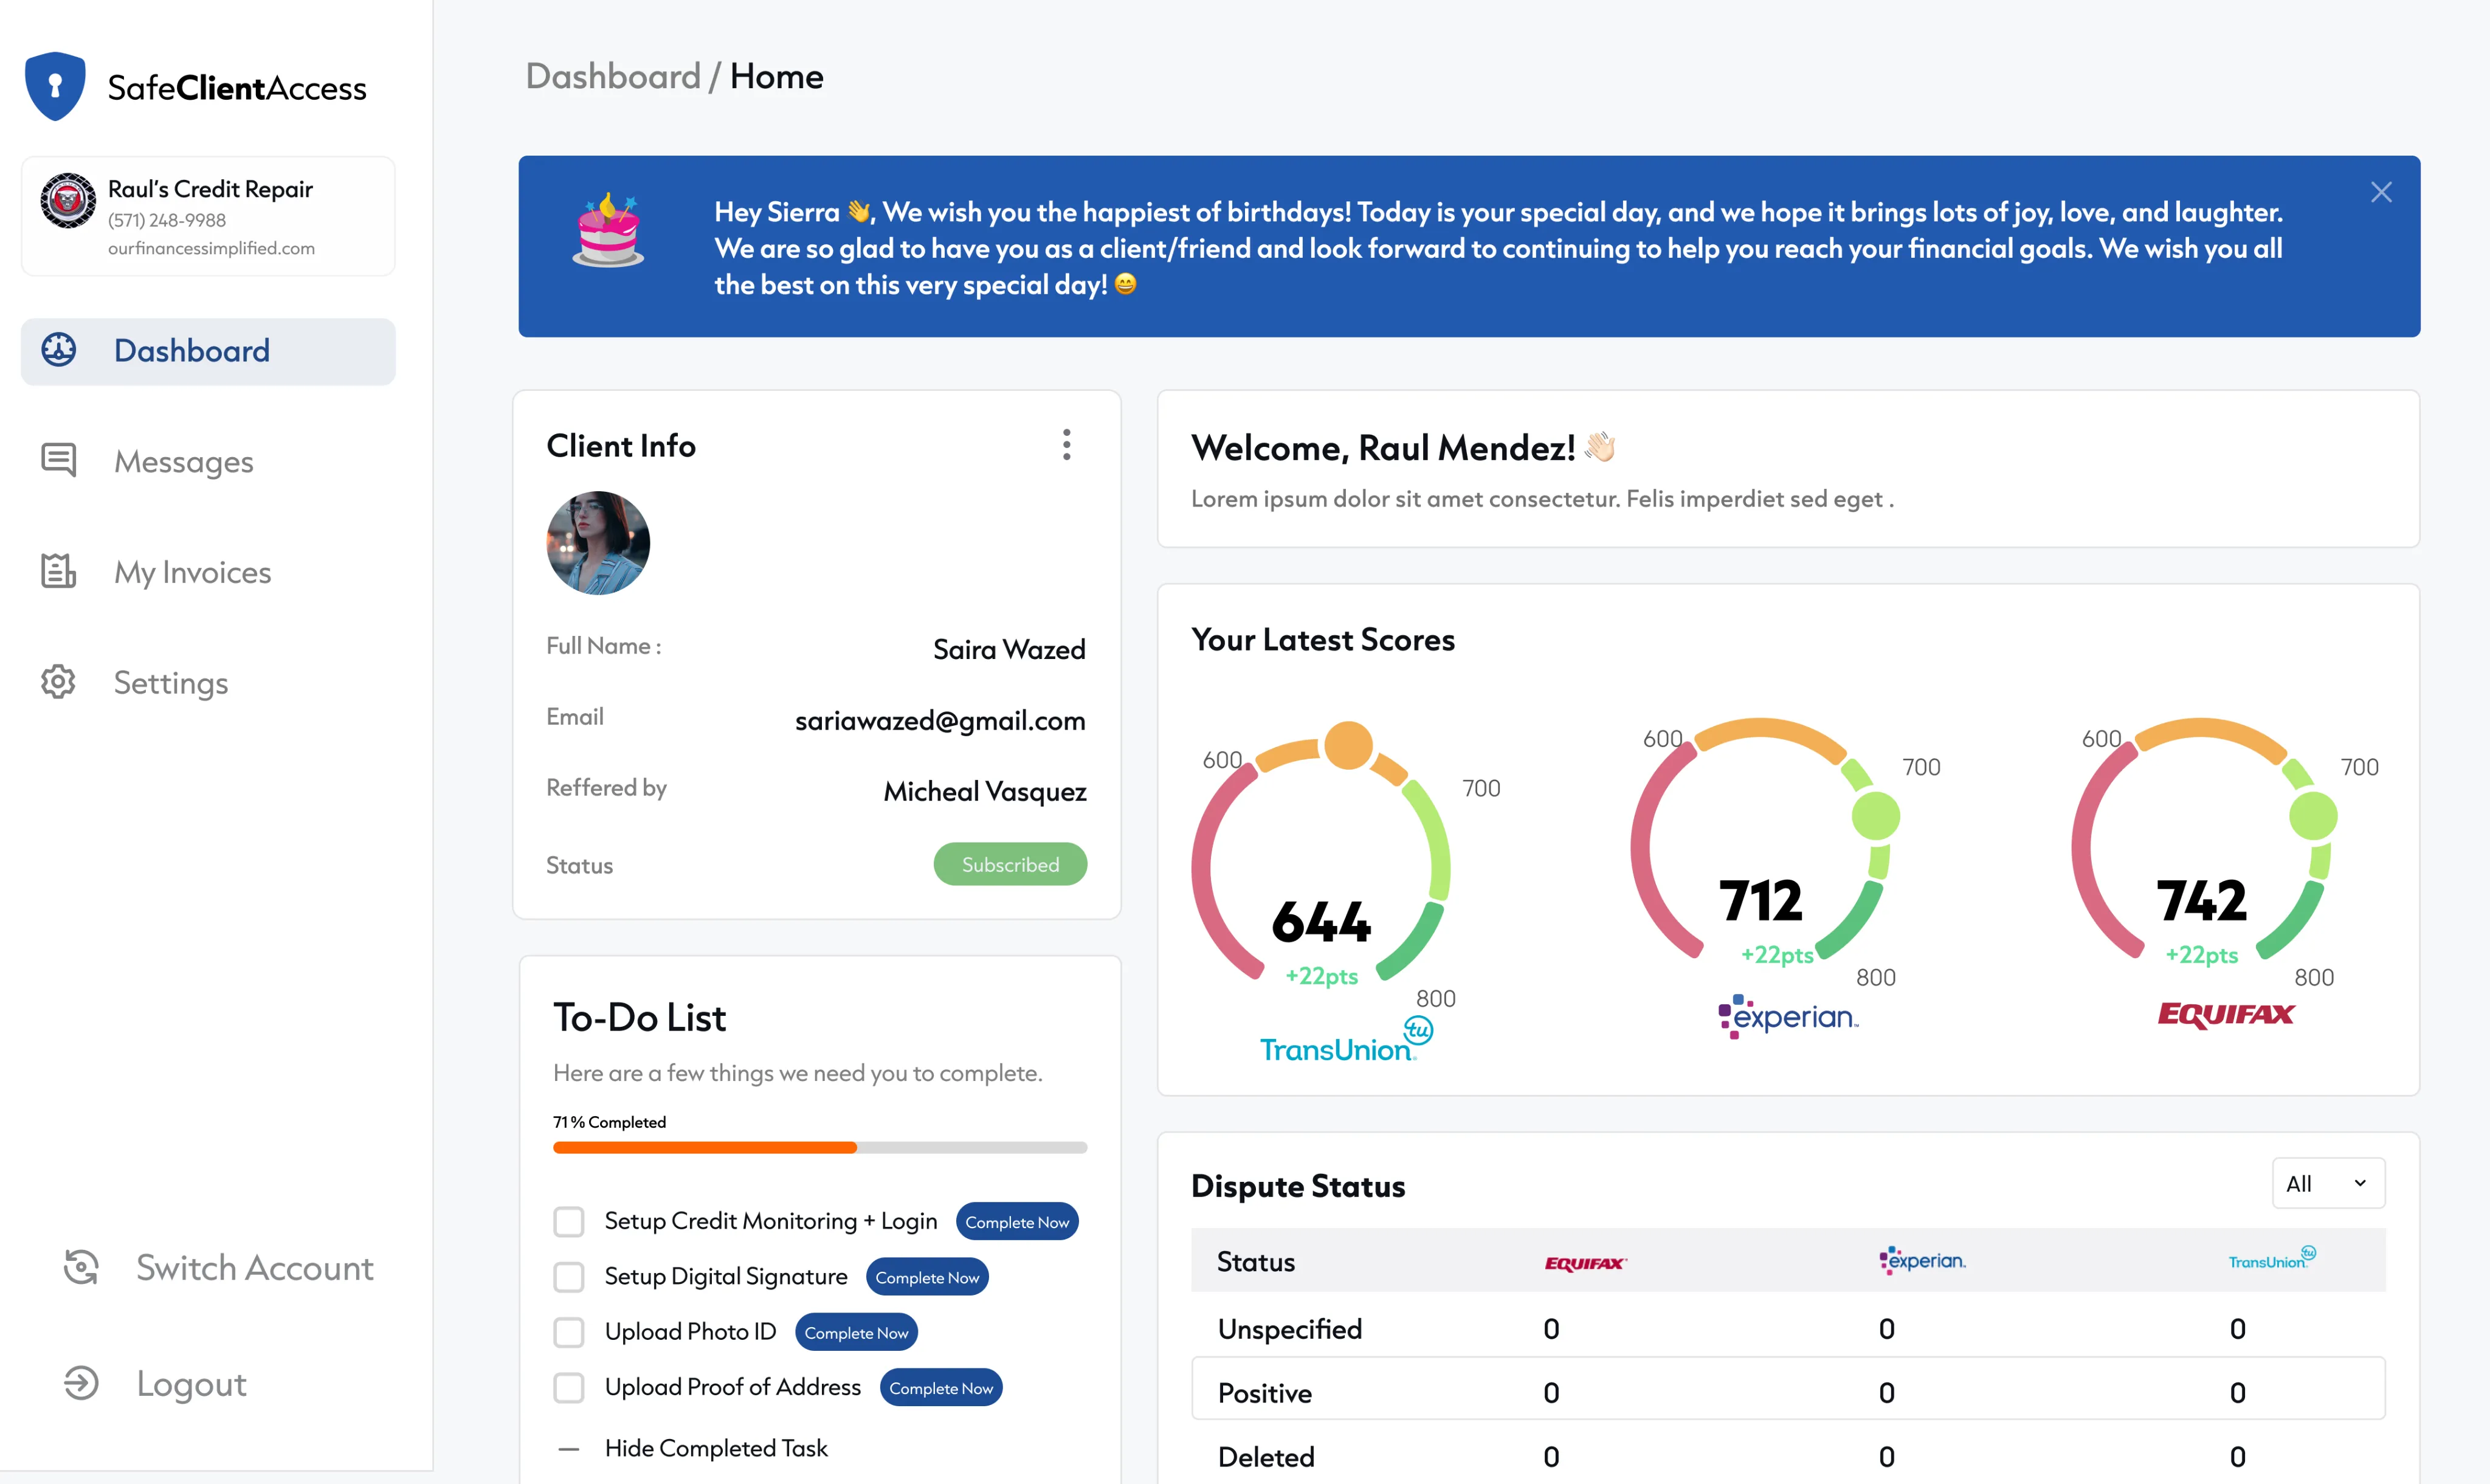Check Upload Proof of Address checkbox
The image size is (2490, 1484).
pos(569,1387)
